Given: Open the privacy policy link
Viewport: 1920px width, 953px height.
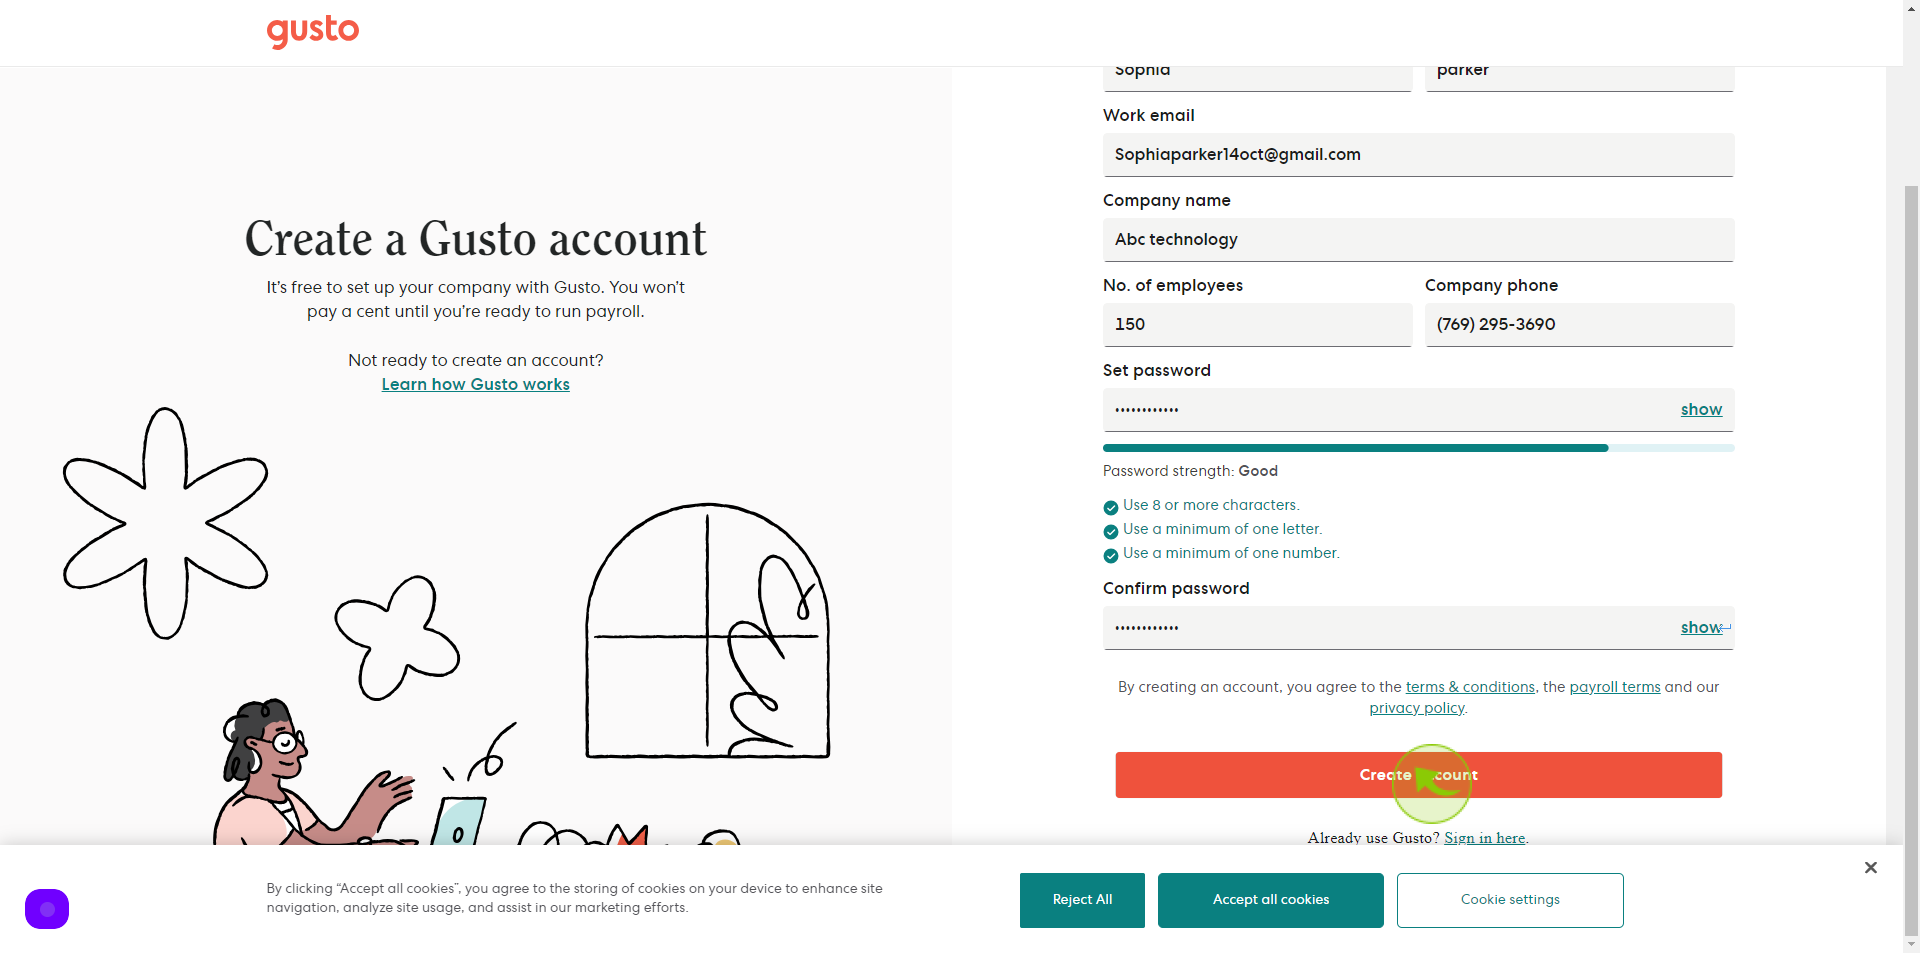Looking at the screenshot, I should click(1417, 708).
